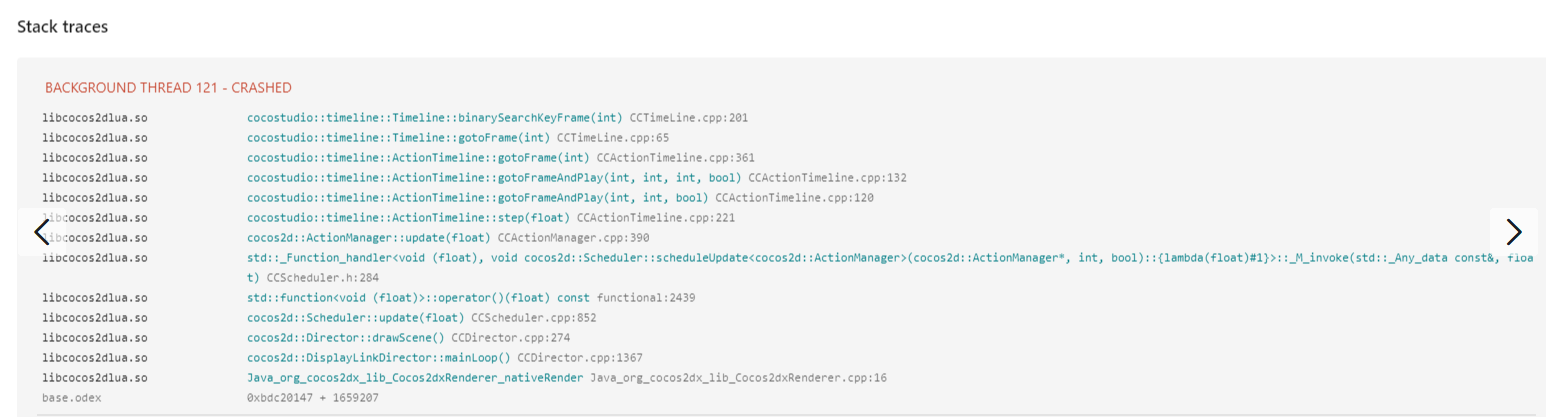Click the Stack traces section heading
The width and height of the screenshot is (1546, 417).
(x=62, y=27)
